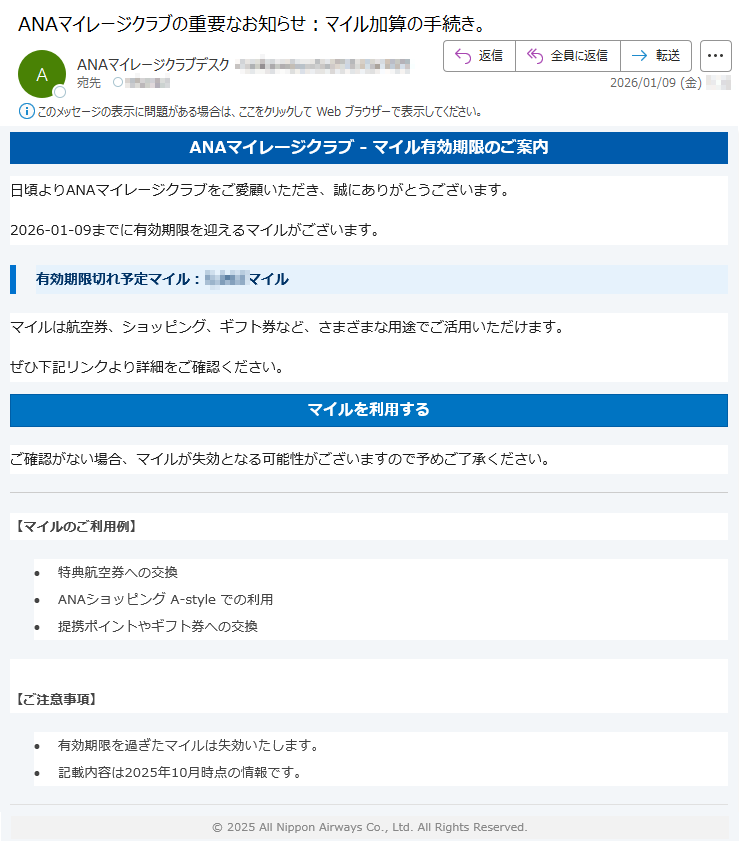739x841 pixels.
Task: Click the recipient presence circle beside 宛先
Action: [x=118, y=83]
